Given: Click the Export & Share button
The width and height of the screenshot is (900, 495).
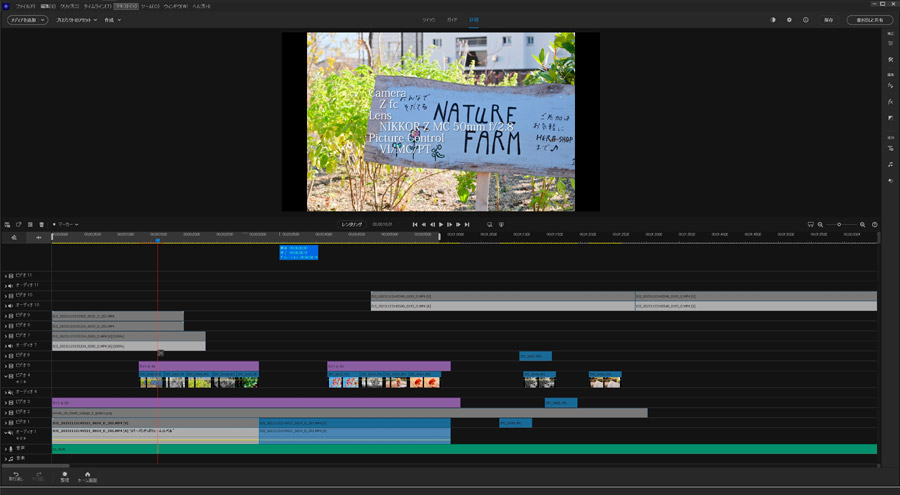Looking at the screenshot, I should (870, 20).
